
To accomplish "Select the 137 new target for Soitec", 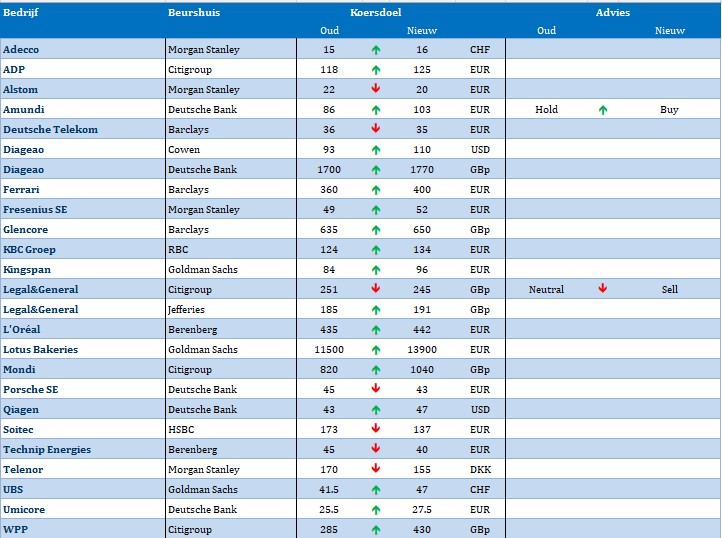I will pyautogui.click(x=422, y=429).
